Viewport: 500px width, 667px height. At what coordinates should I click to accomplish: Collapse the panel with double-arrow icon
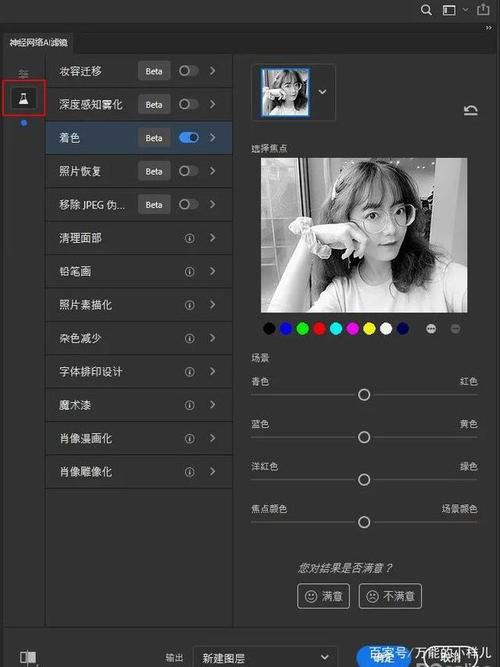click(x=489, y=28)
